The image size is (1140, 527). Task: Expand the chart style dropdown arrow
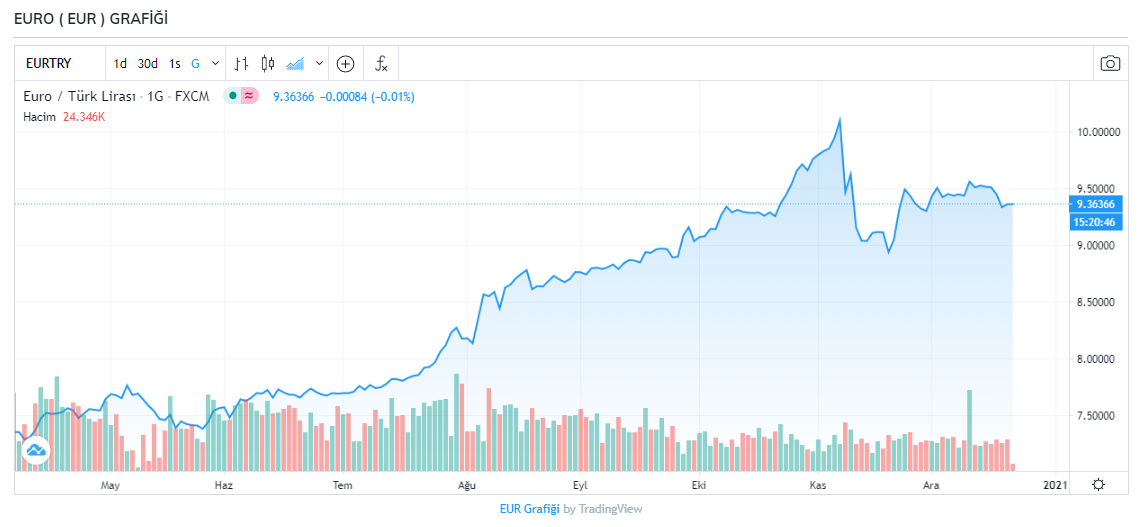point(319,63)
